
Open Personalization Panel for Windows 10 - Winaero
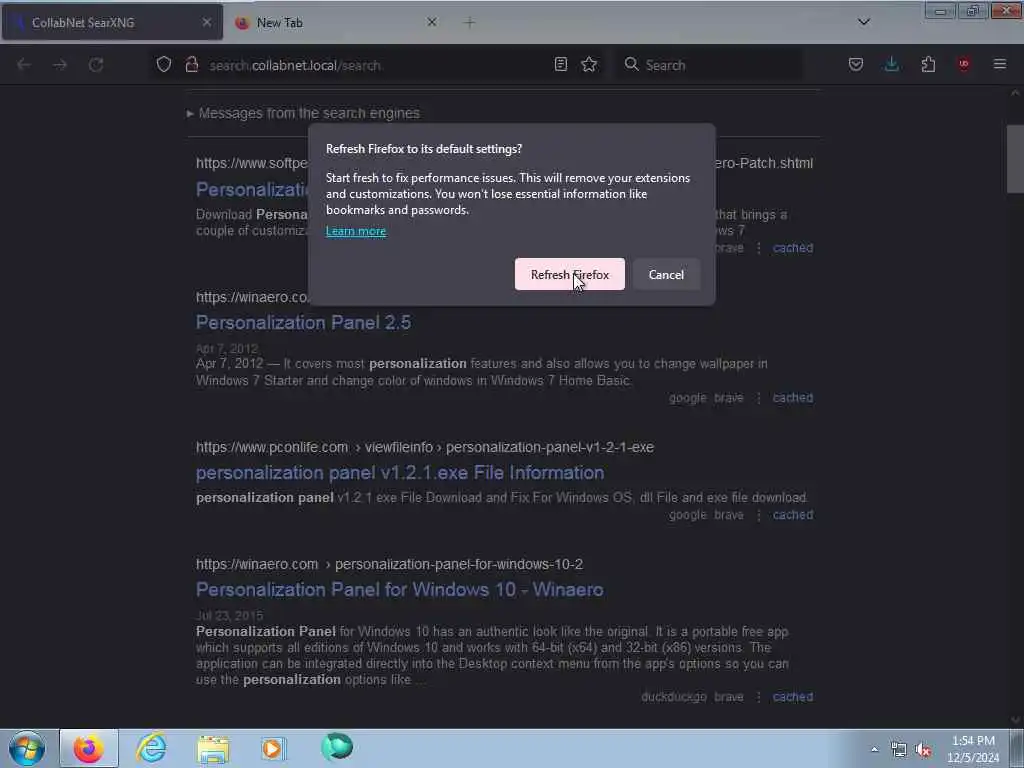400,590
